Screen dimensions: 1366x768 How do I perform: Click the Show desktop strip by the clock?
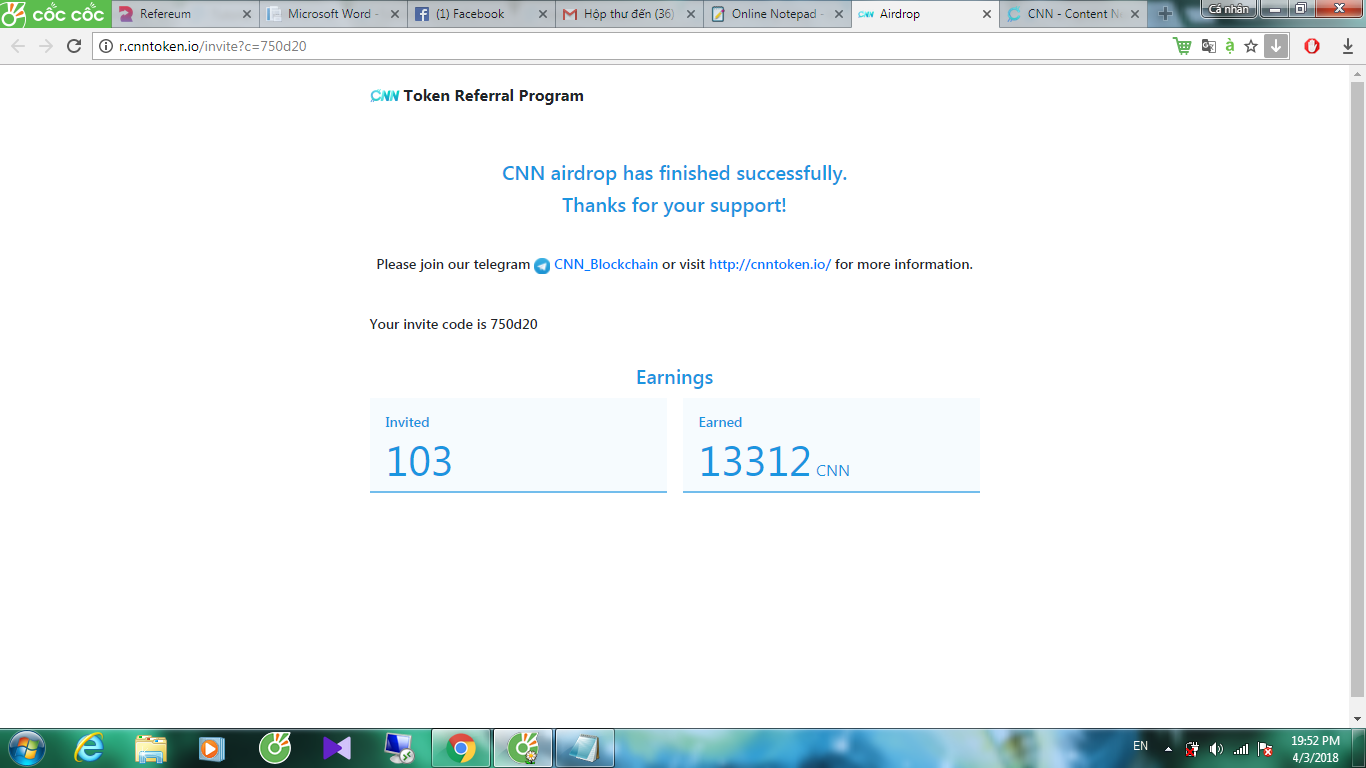1359,748
